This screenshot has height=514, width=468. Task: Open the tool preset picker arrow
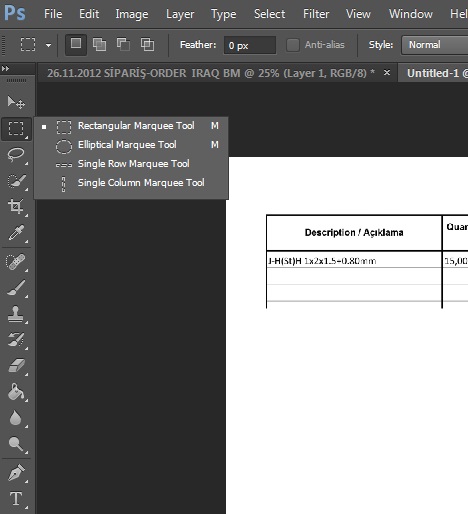49,45
